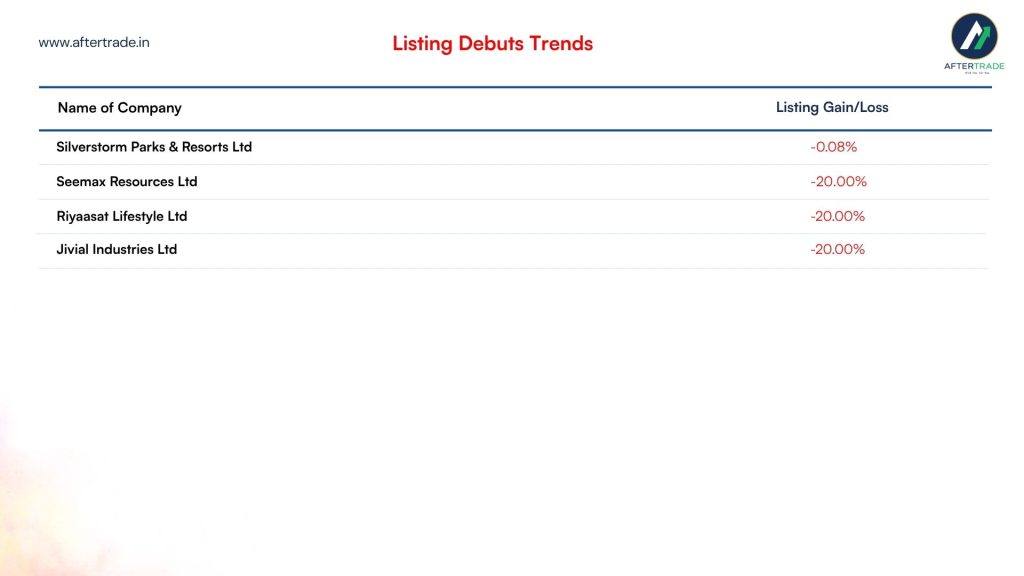Open the www.aftertrade.in website link

(x=94, y=42)
